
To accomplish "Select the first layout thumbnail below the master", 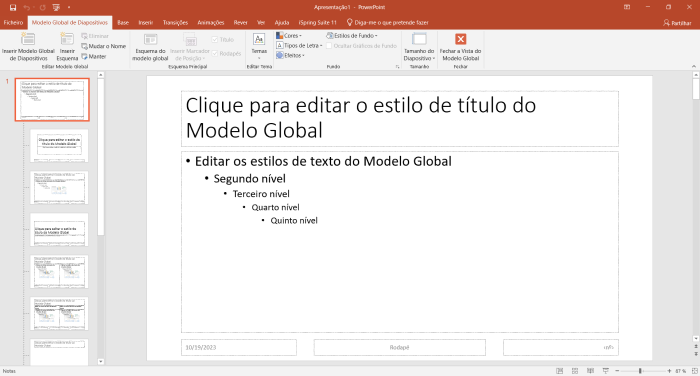I will tap(59, 146).
